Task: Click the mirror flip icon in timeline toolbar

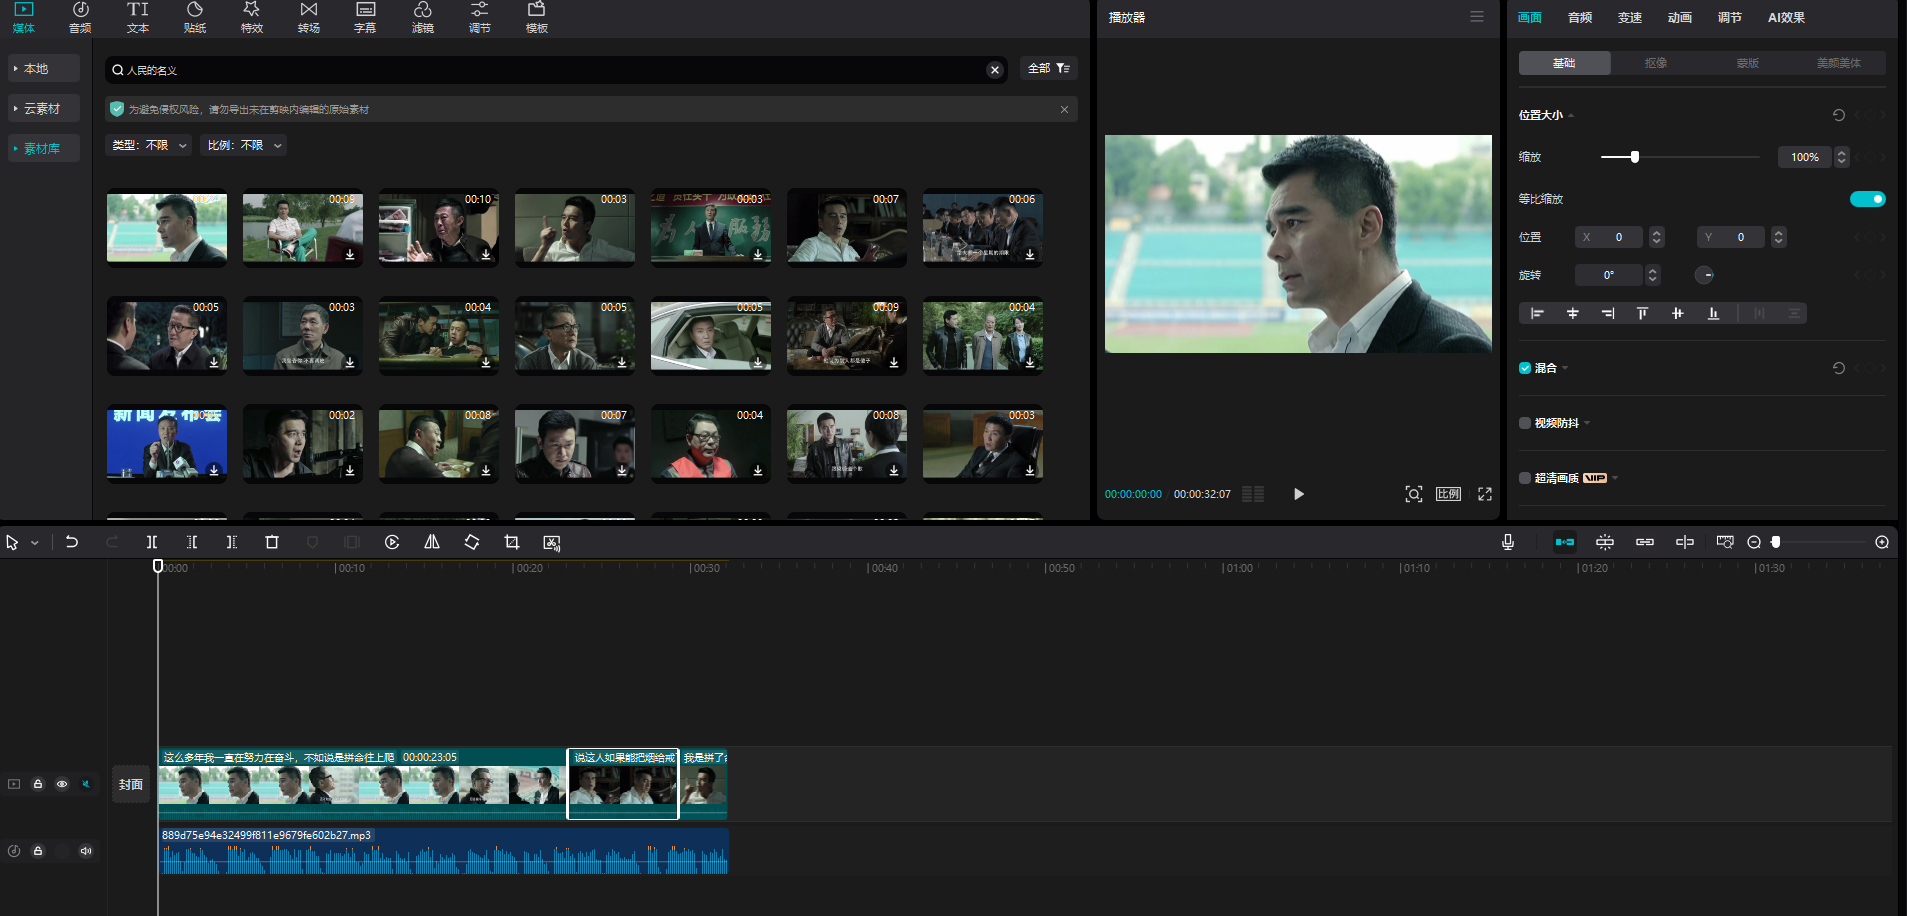Action: coord(432,542)
